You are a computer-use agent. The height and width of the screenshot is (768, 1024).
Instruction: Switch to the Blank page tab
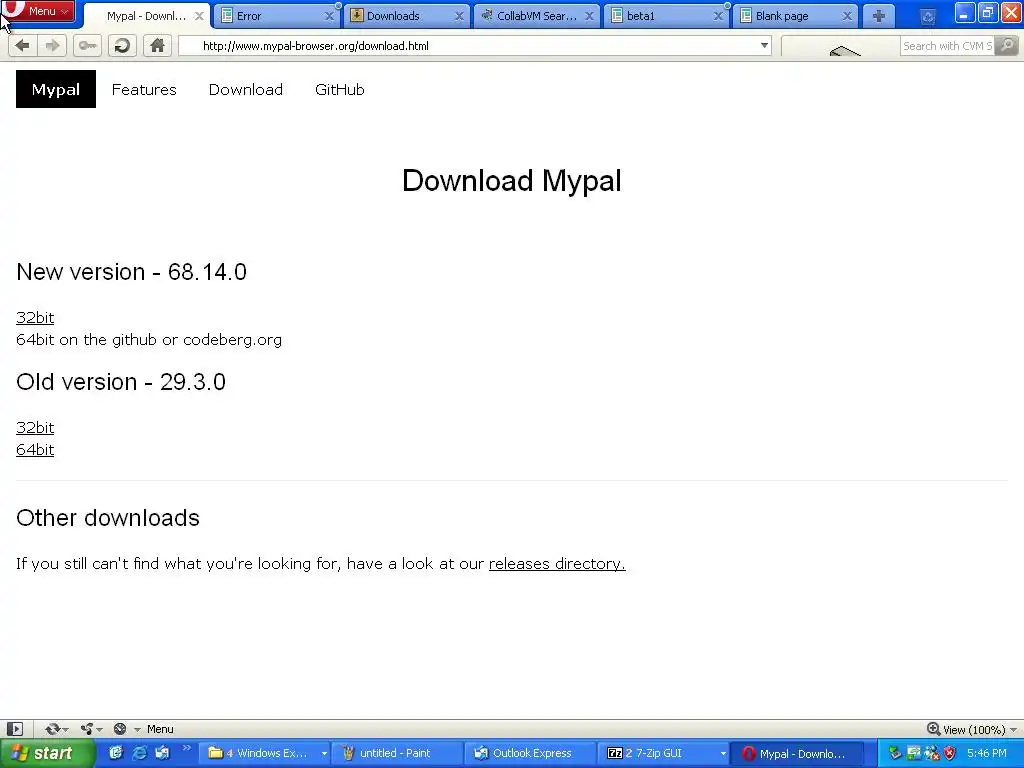click(796, 16)
